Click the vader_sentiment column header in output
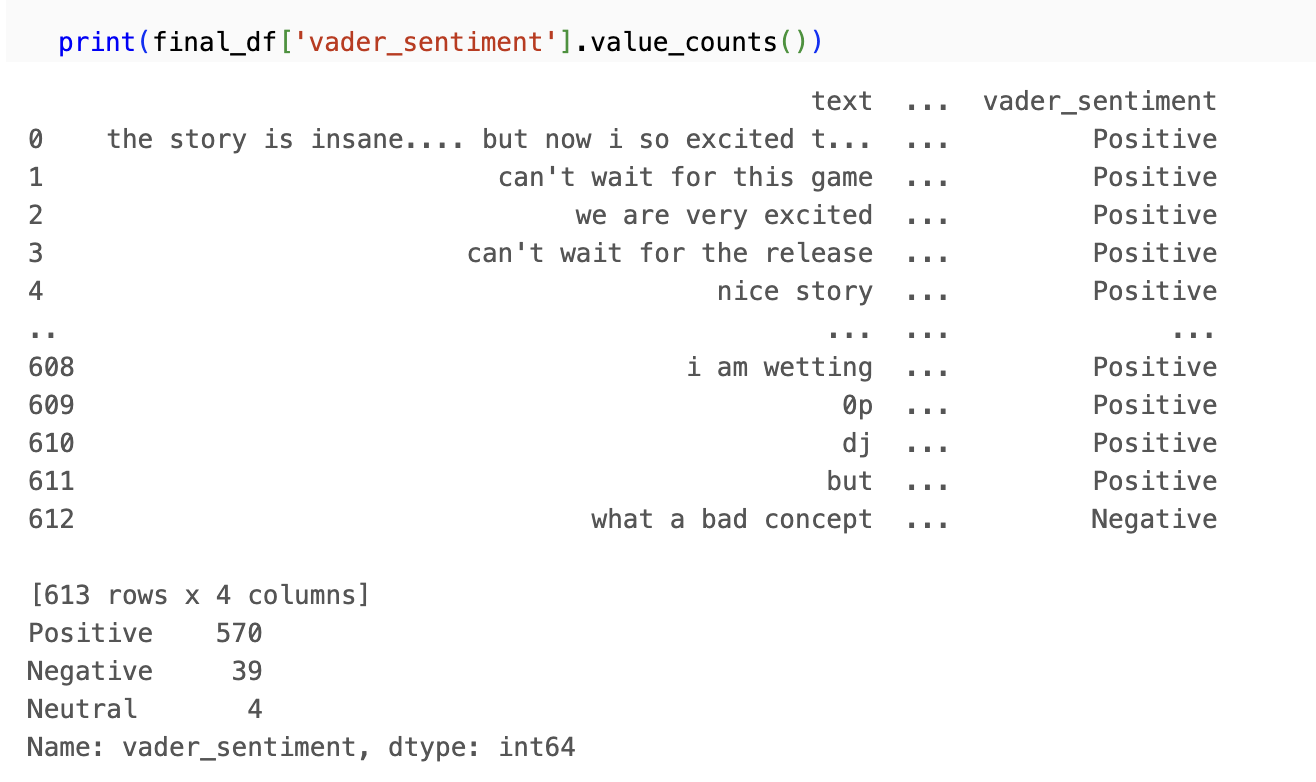This screenshot has height=782, width=1316. [x=1099, y=101]
